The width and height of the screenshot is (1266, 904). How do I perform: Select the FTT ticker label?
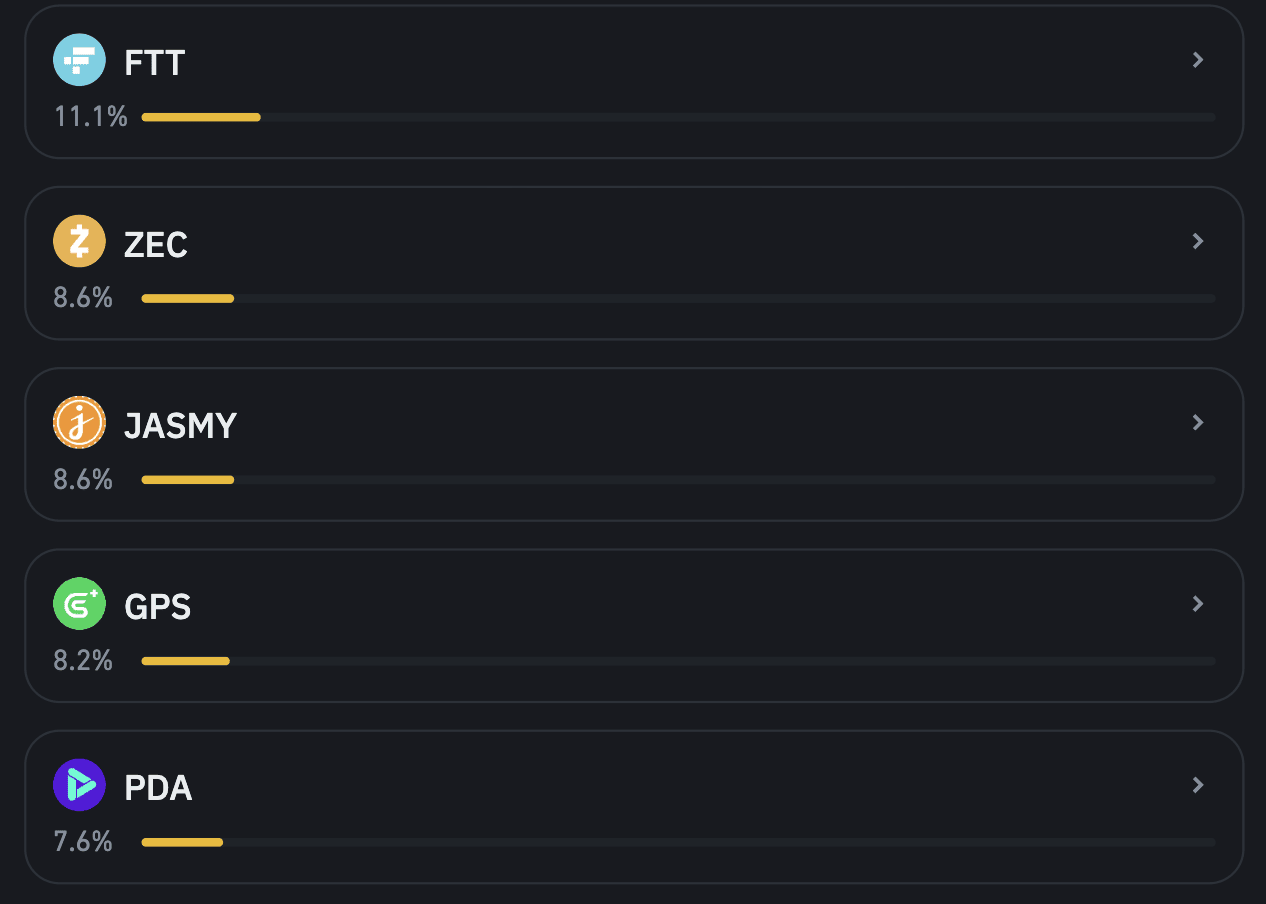tap(155, 64)
